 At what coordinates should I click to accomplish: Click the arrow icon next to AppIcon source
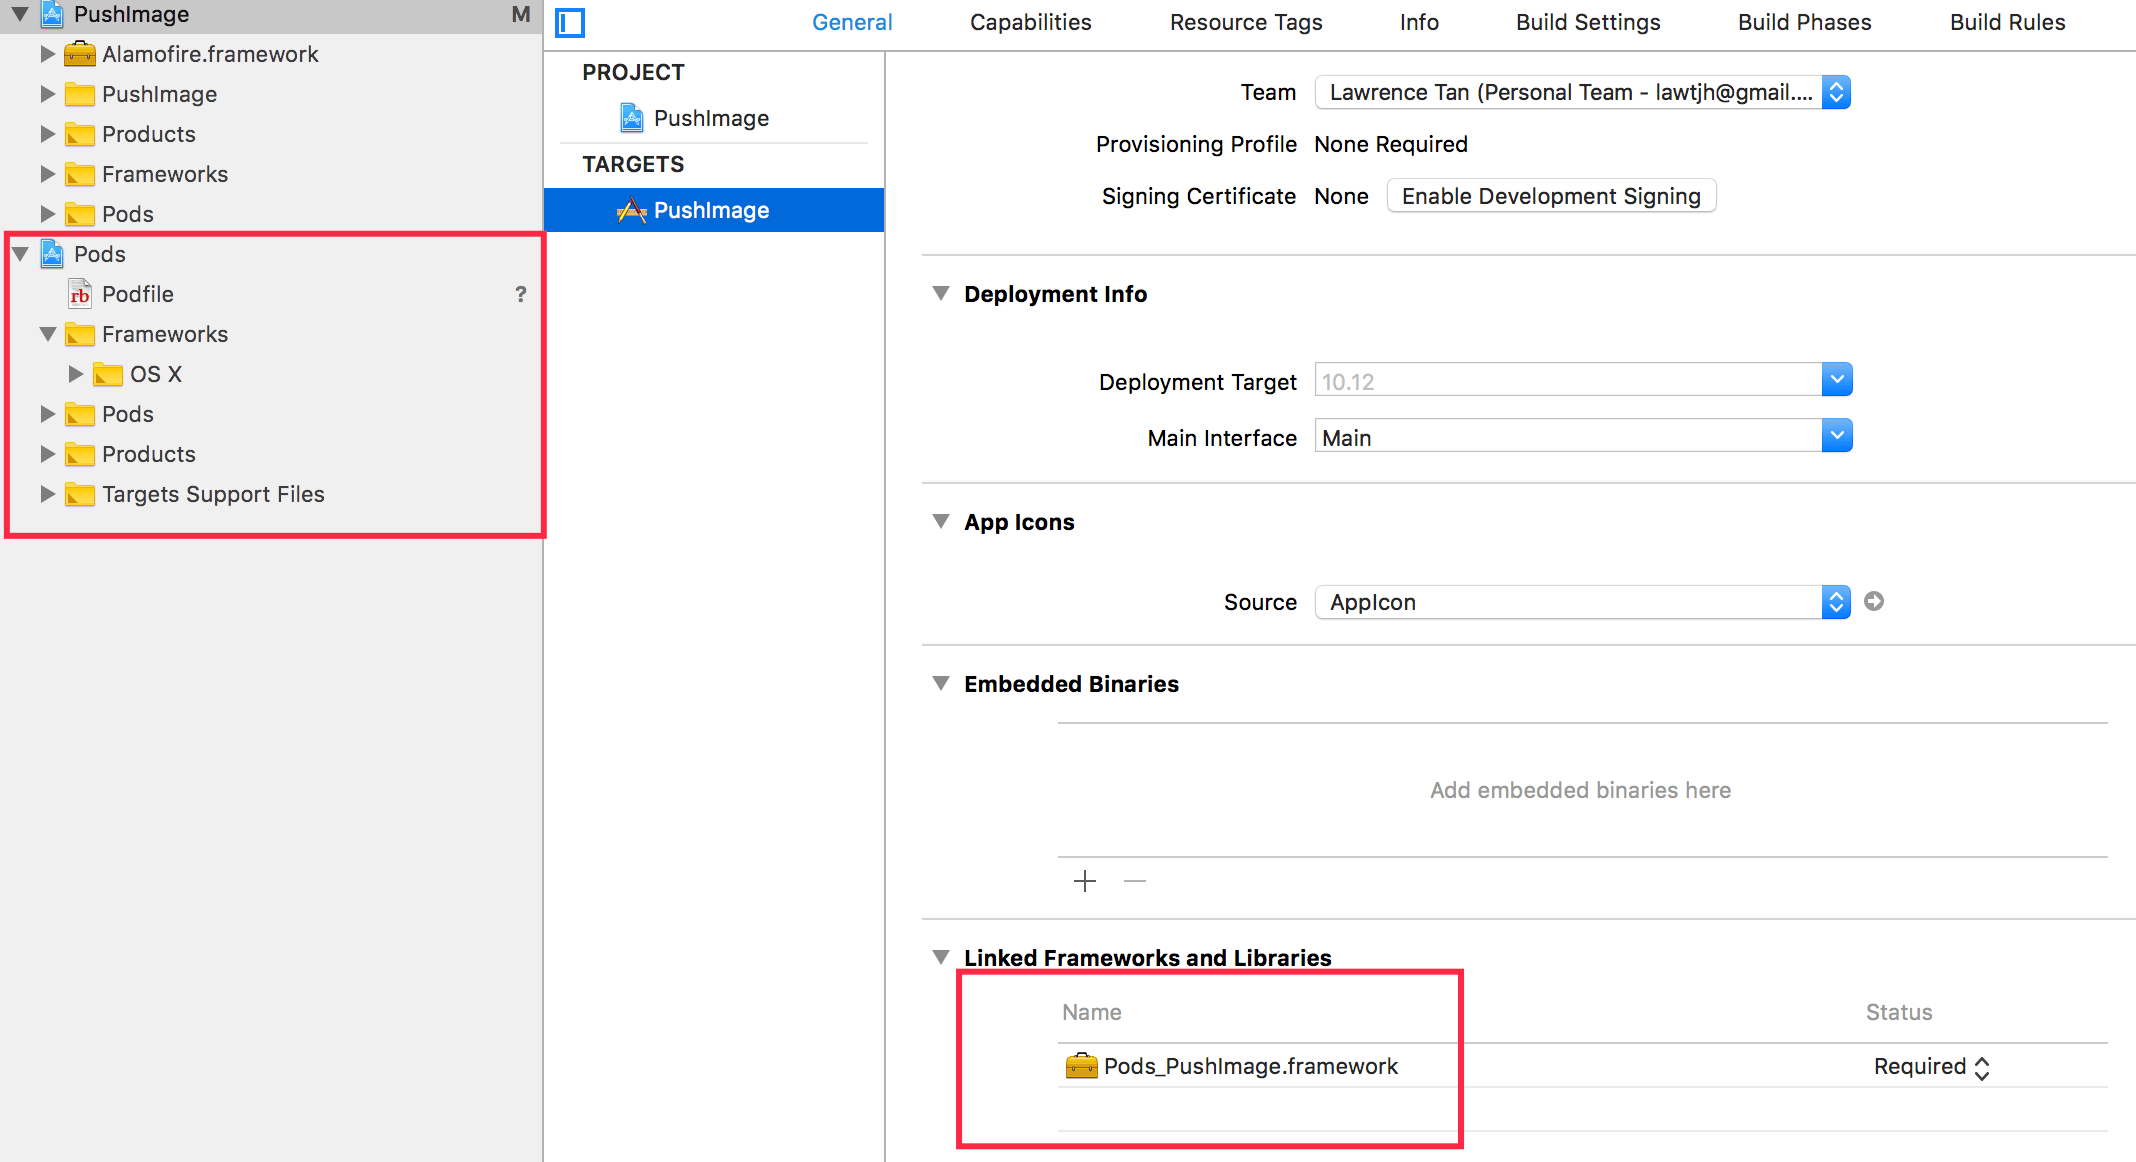[x=1874, y=601]
